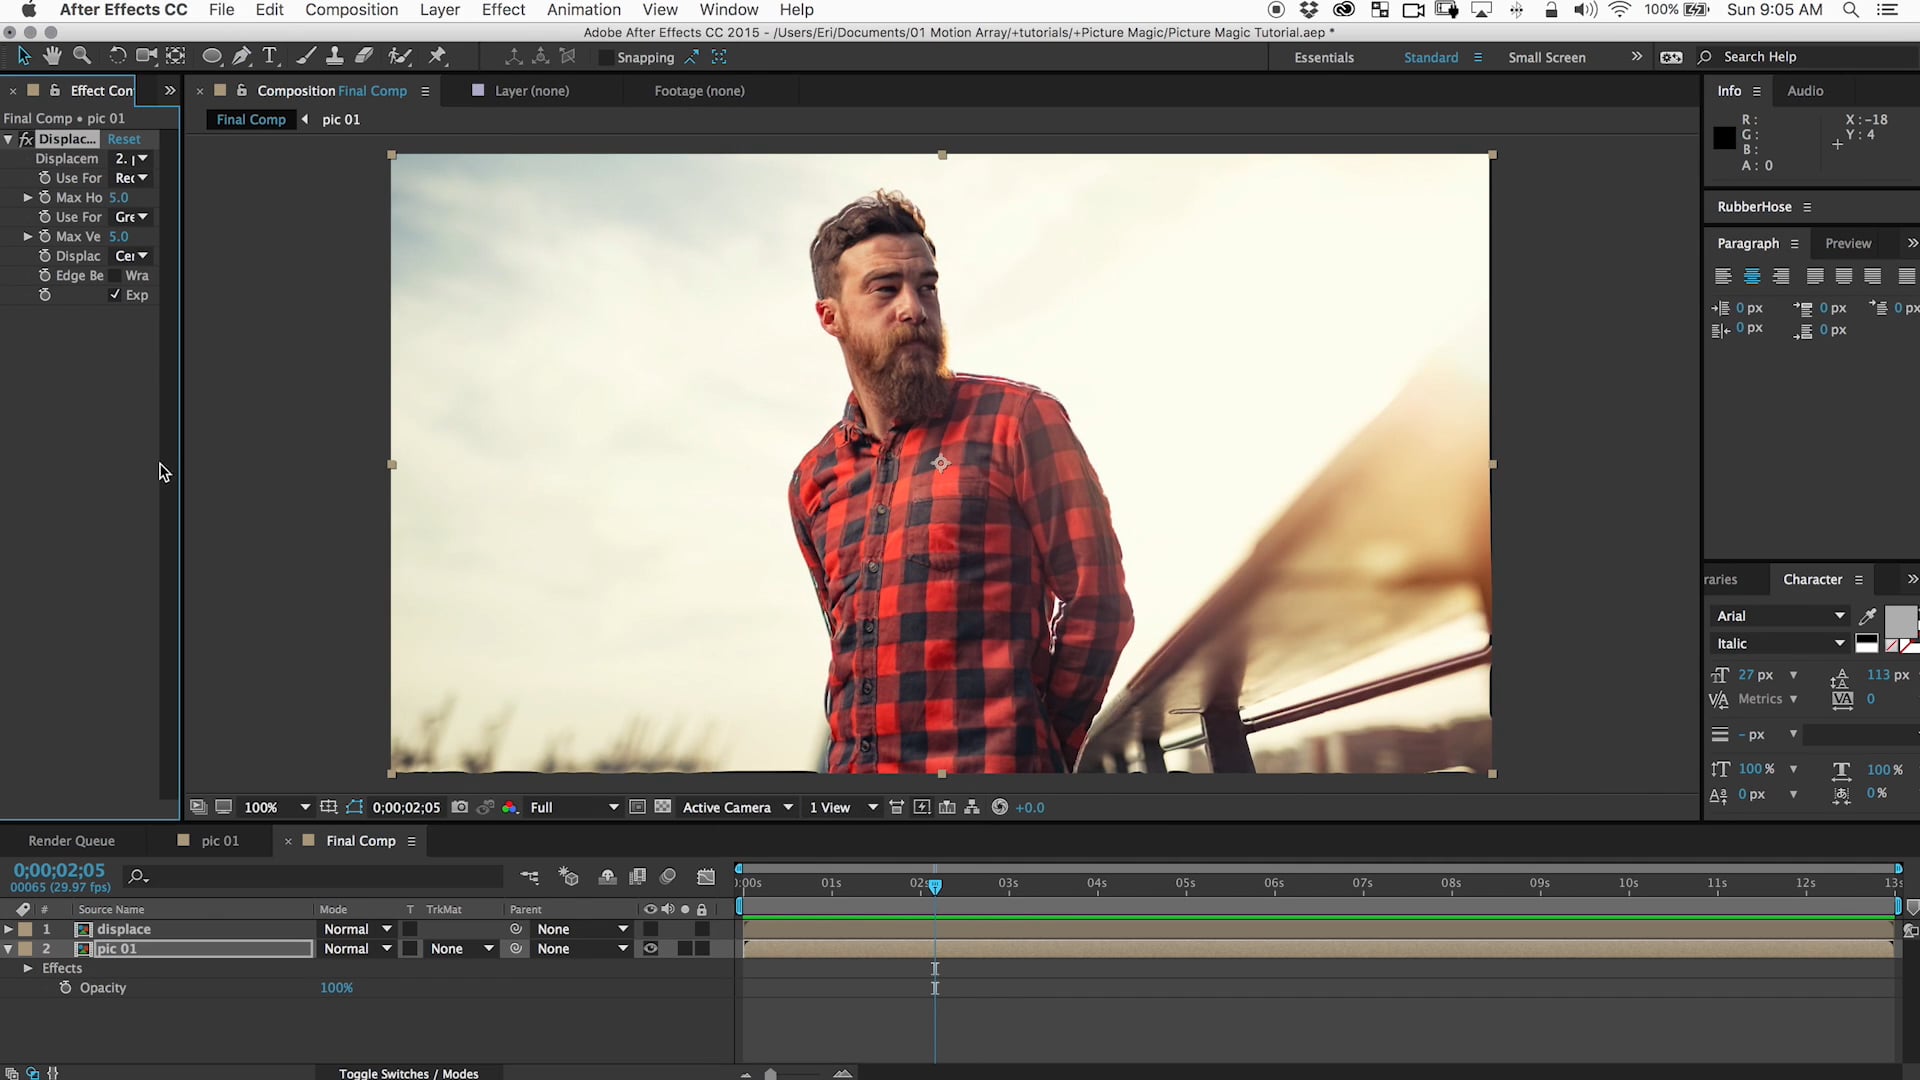This screenshot has height=1080, width=1920.
Task: Open the Composition menu
Action: tap(351, 11)
